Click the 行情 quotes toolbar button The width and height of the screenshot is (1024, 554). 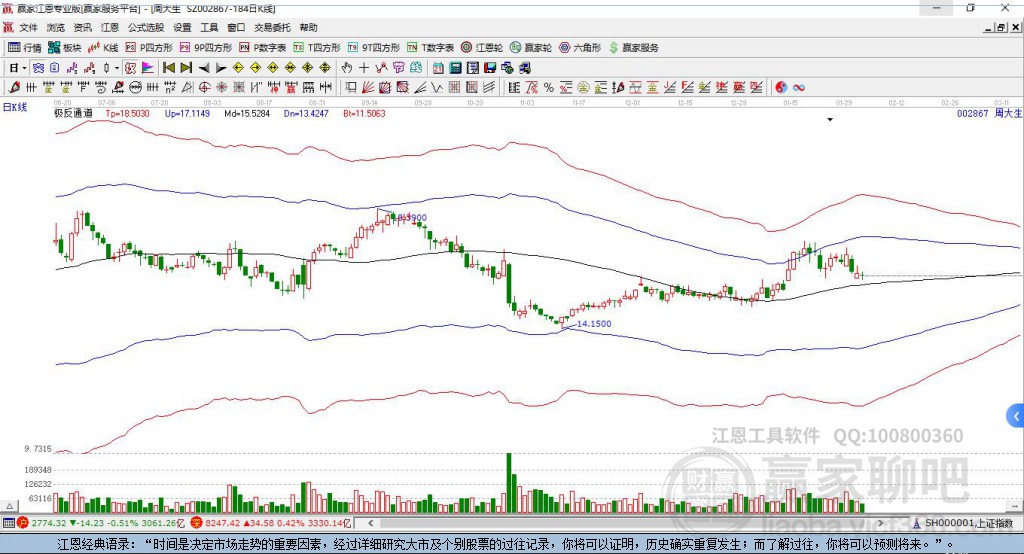coord(24,48)
